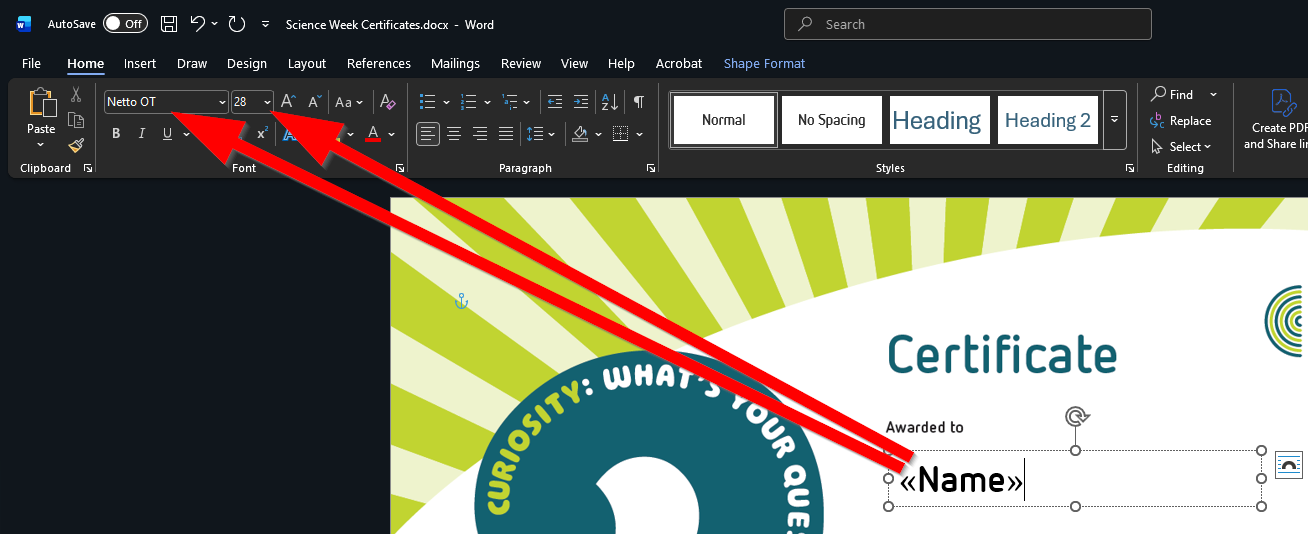Expand the Styles gallery more arrow
Screen dimensions: 1308x534
click(1114, 120)
